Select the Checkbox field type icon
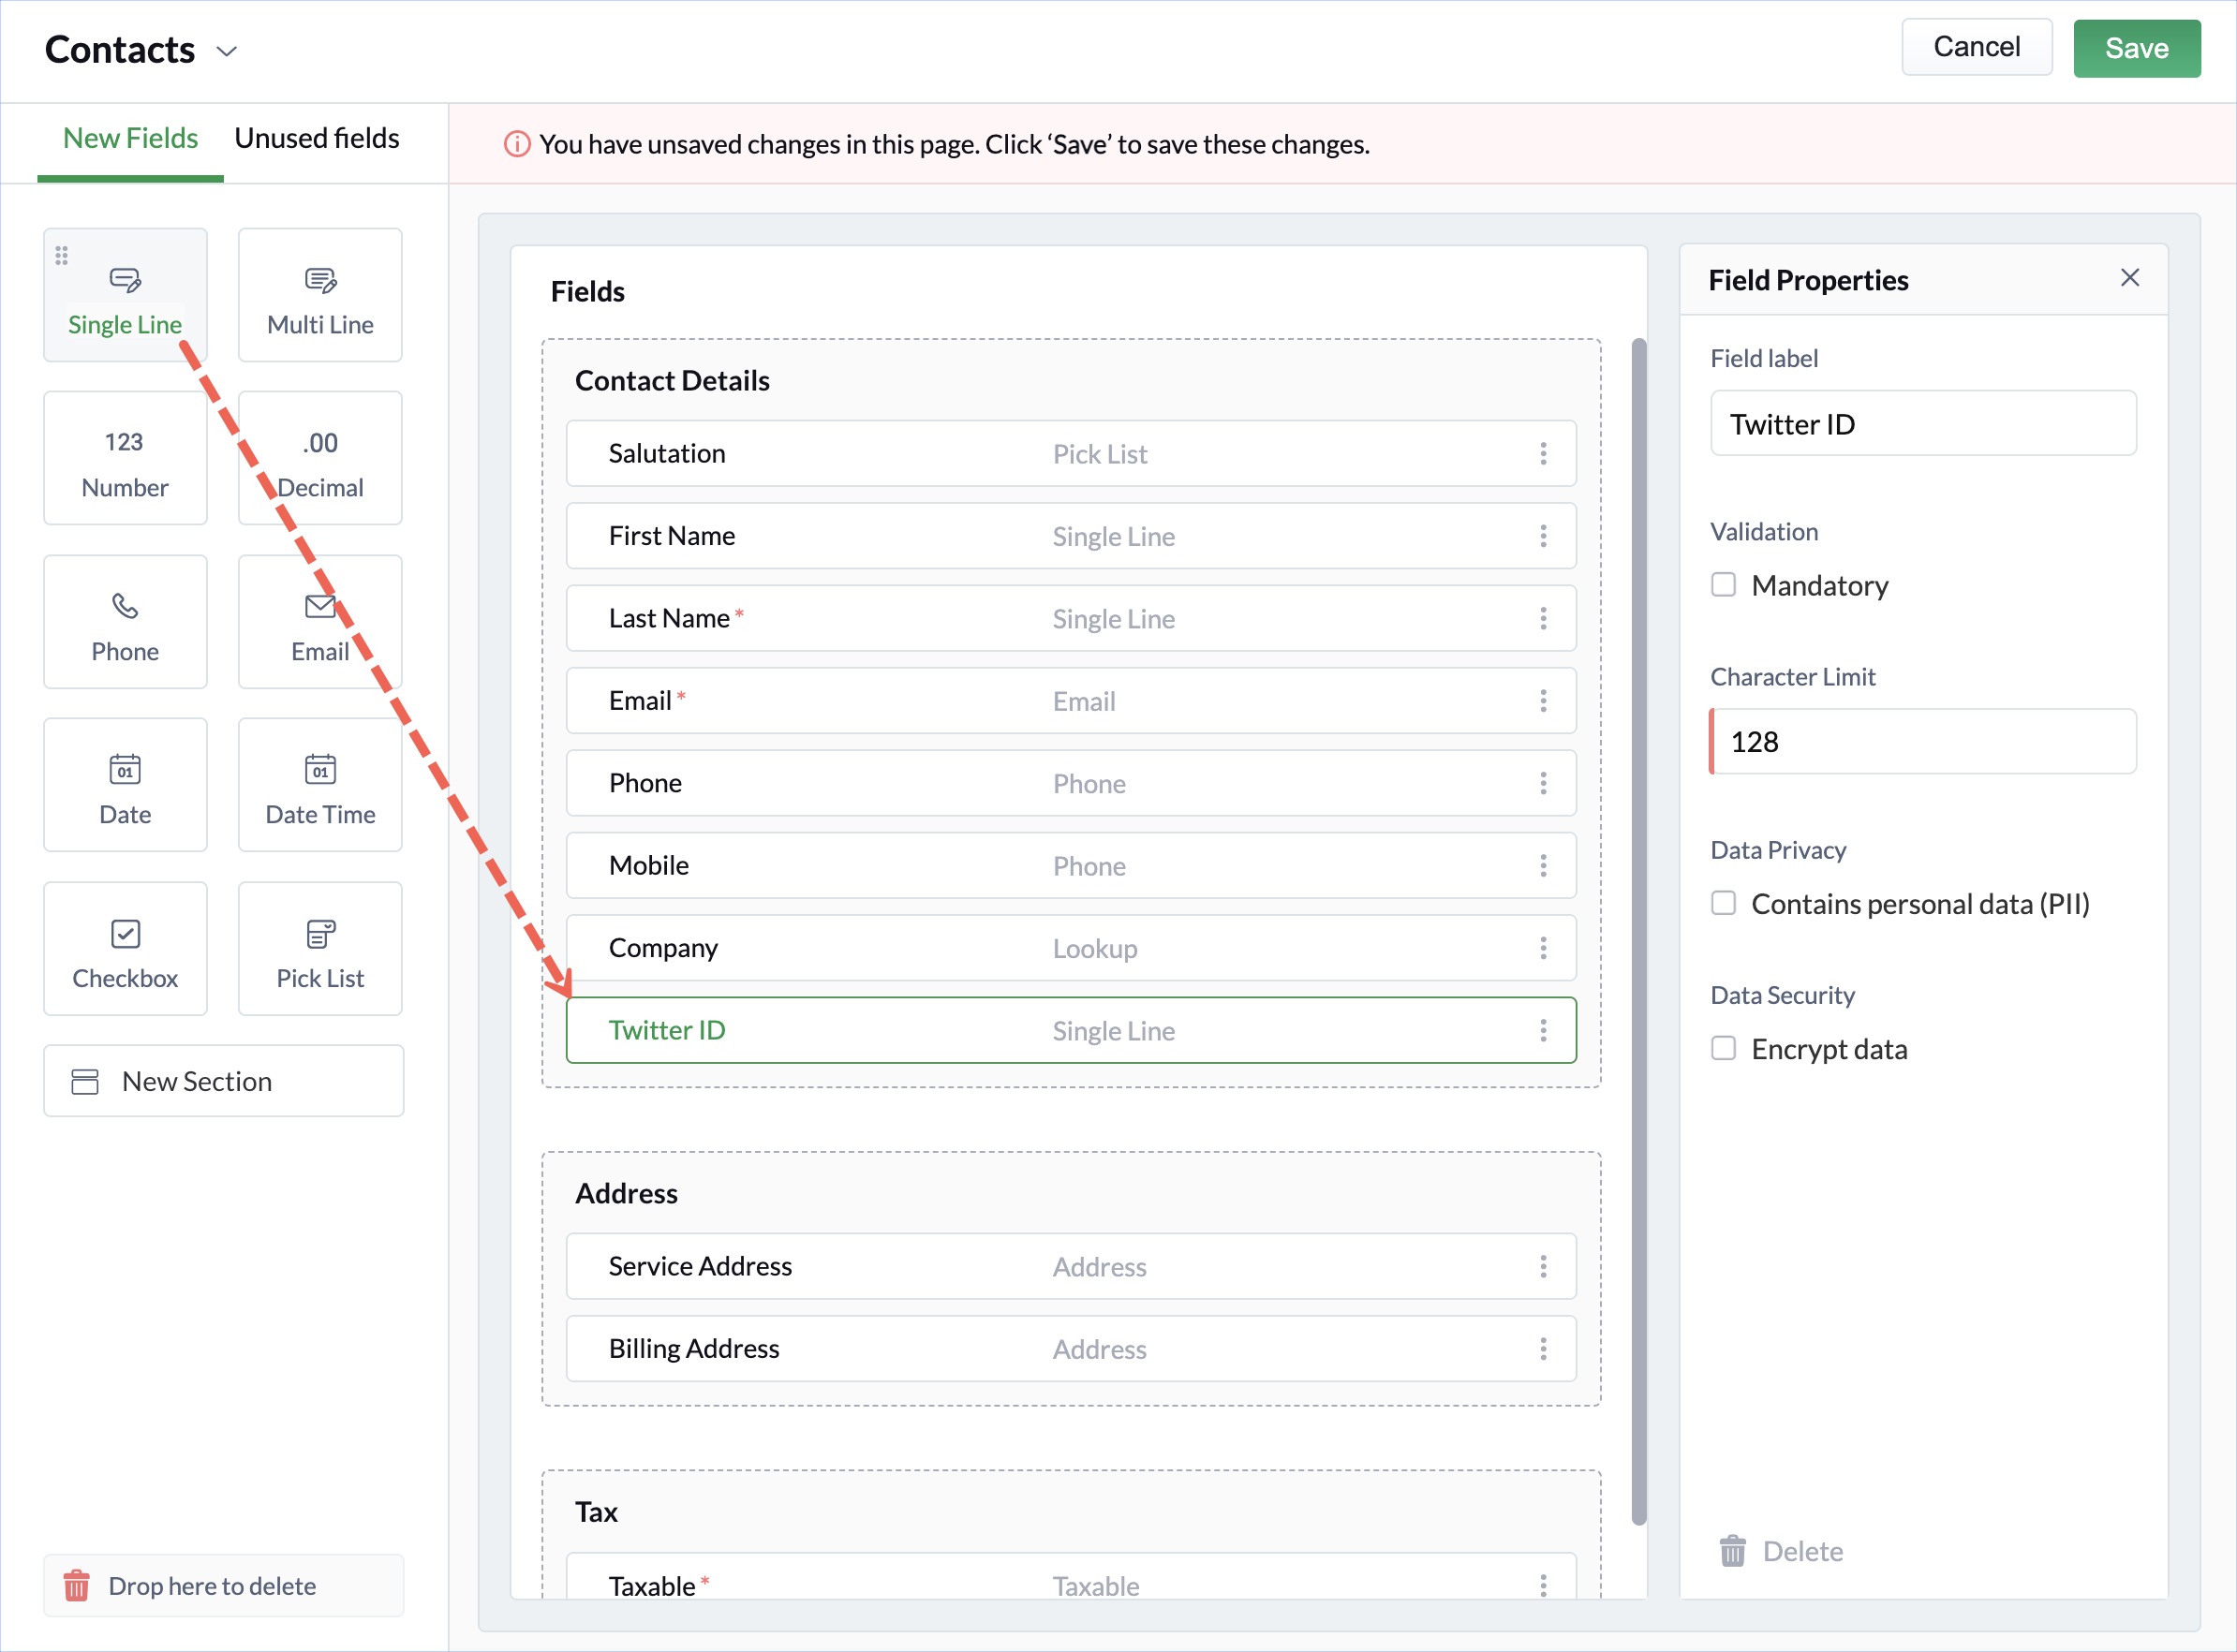 pos(125,933)
